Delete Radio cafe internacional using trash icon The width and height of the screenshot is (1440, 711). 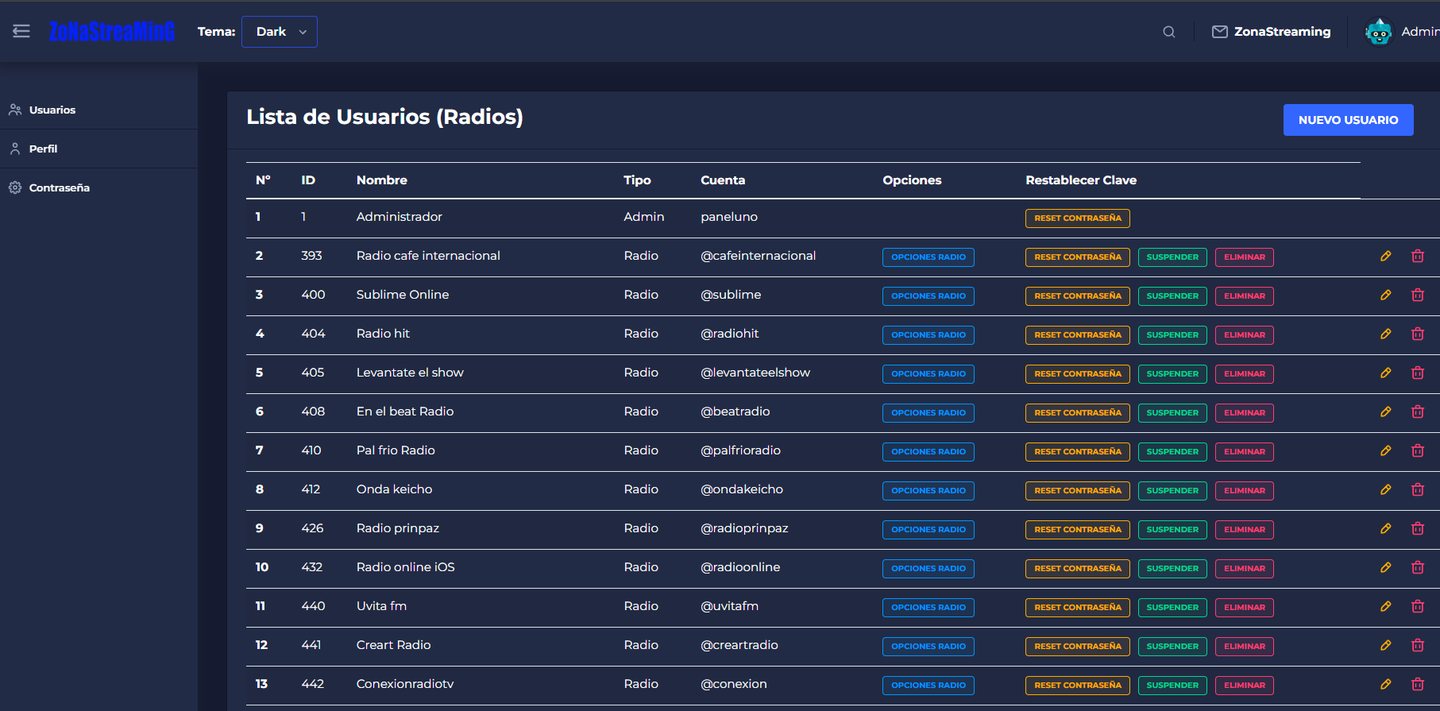(x=1417, y=256)
